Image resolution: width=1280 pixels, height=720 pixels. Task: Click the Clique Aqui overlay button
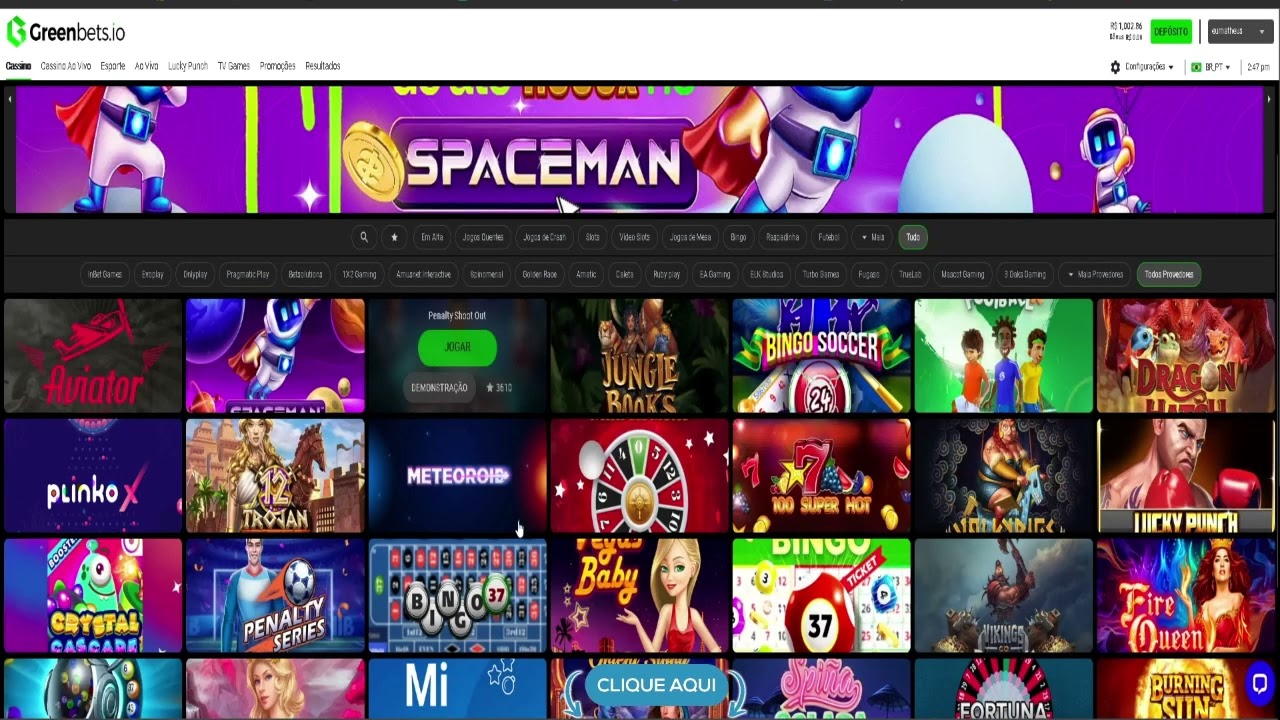[x=657, y=685]
